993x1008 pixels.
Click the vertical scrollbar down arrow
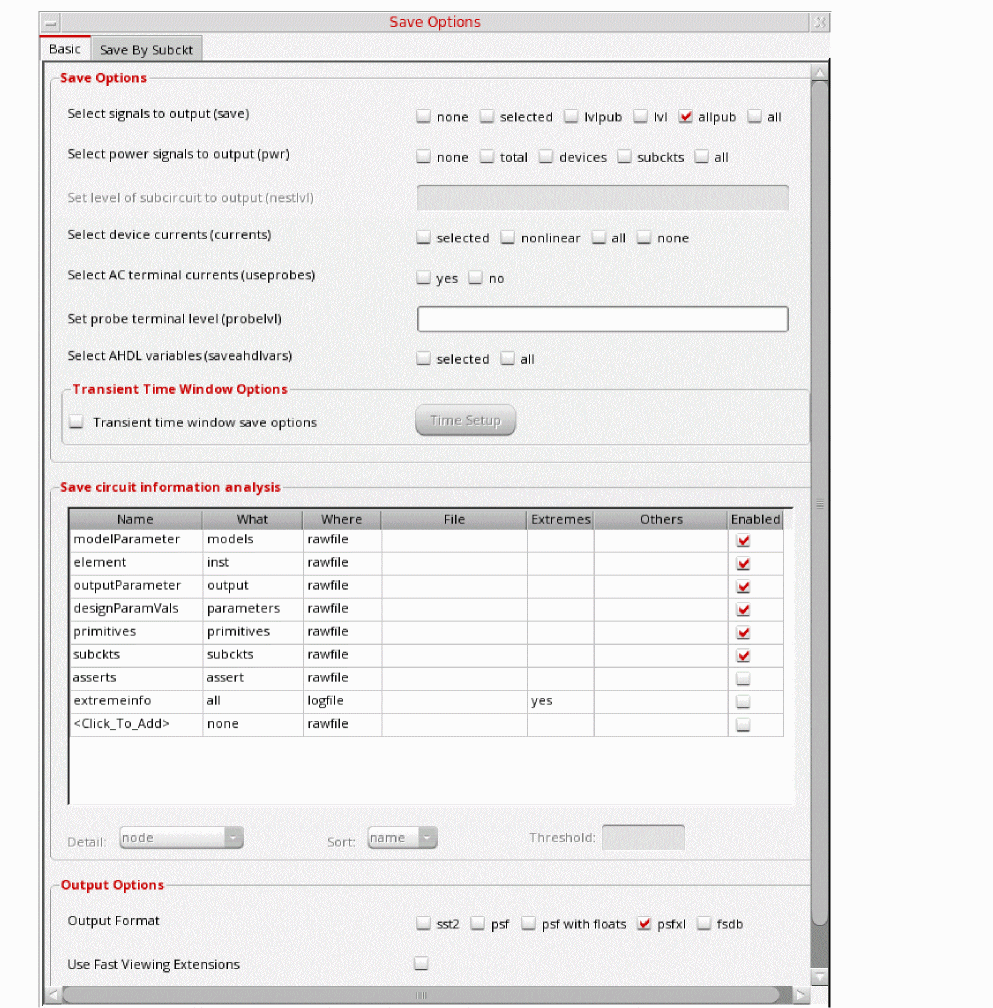click(819, 976)
